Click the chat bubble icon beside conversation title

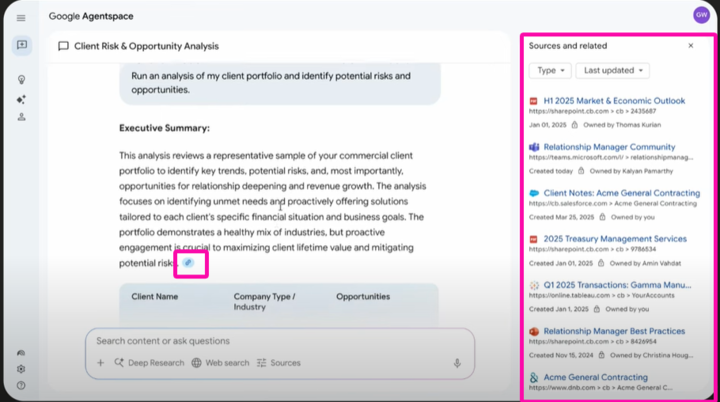point(63,46)
